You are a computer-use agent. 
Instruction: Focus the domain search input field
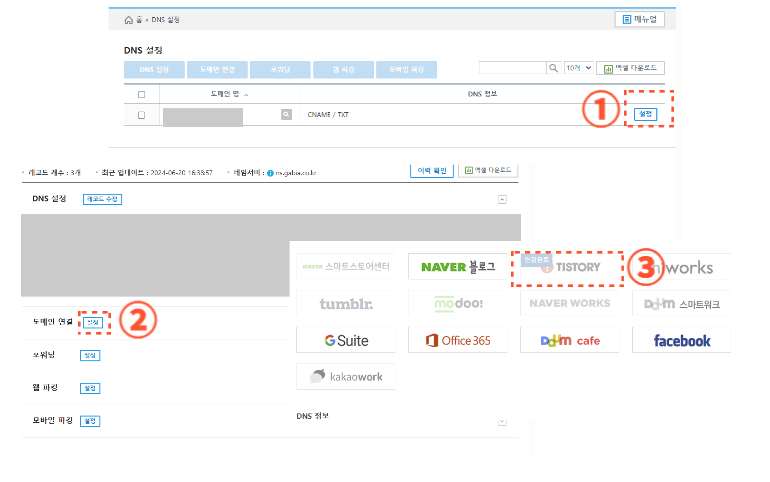pos(513,68)
